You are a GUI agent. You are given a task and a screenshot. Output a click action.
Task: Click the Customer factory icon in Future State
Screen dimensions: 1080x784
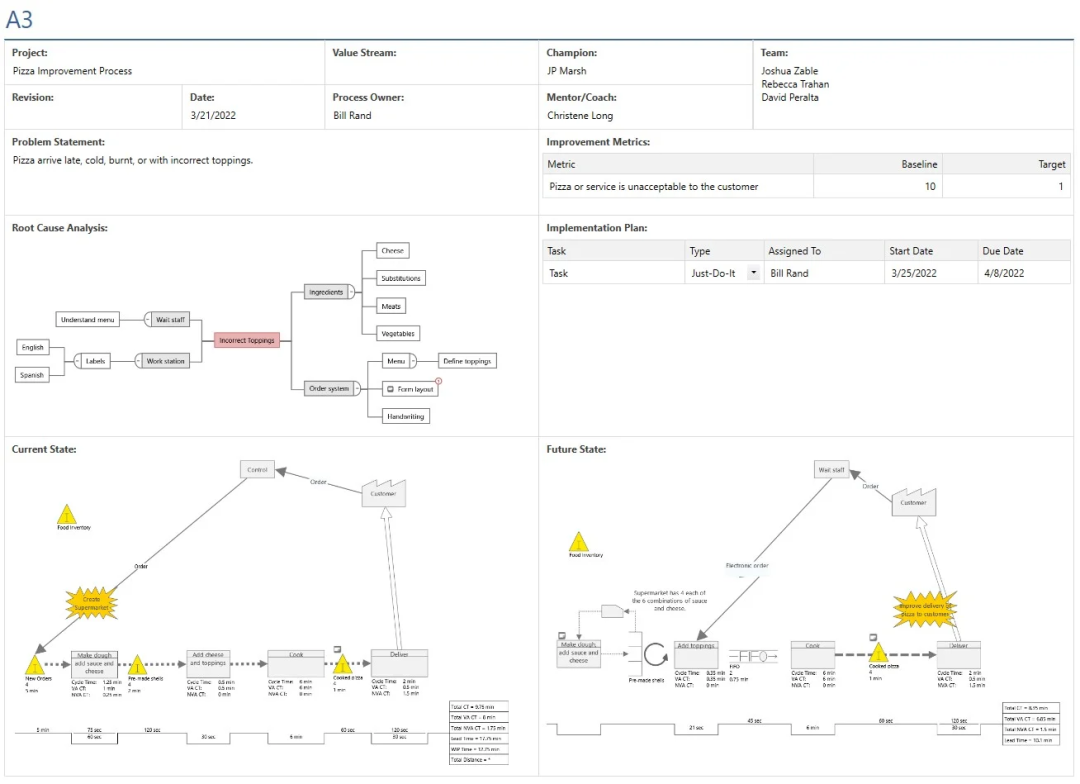(x=912, y=501)
